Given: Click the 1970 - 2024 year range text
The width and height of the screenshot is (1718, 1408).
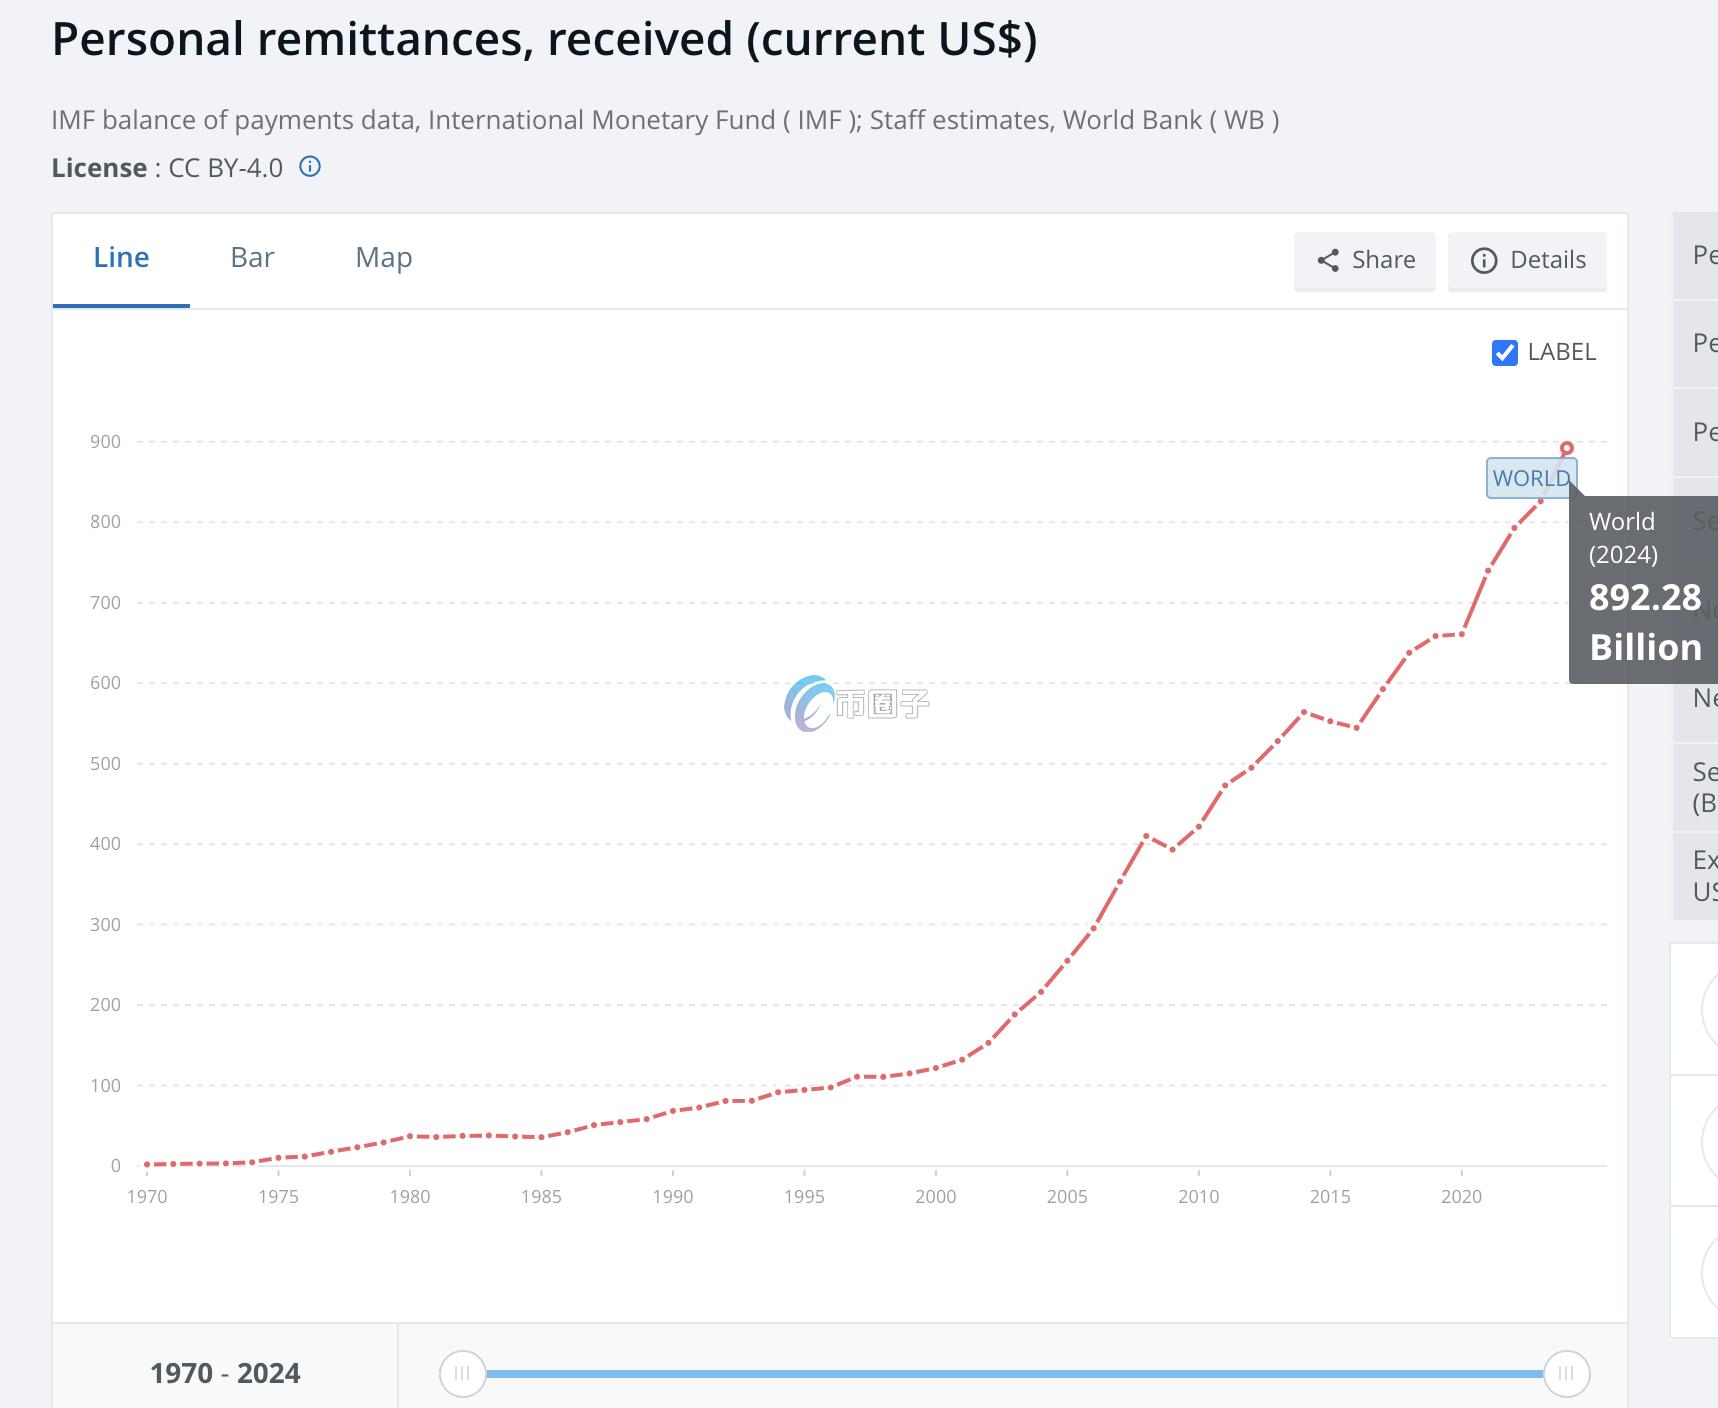Looking at the screenshot, I should [x=225, y=1373].
